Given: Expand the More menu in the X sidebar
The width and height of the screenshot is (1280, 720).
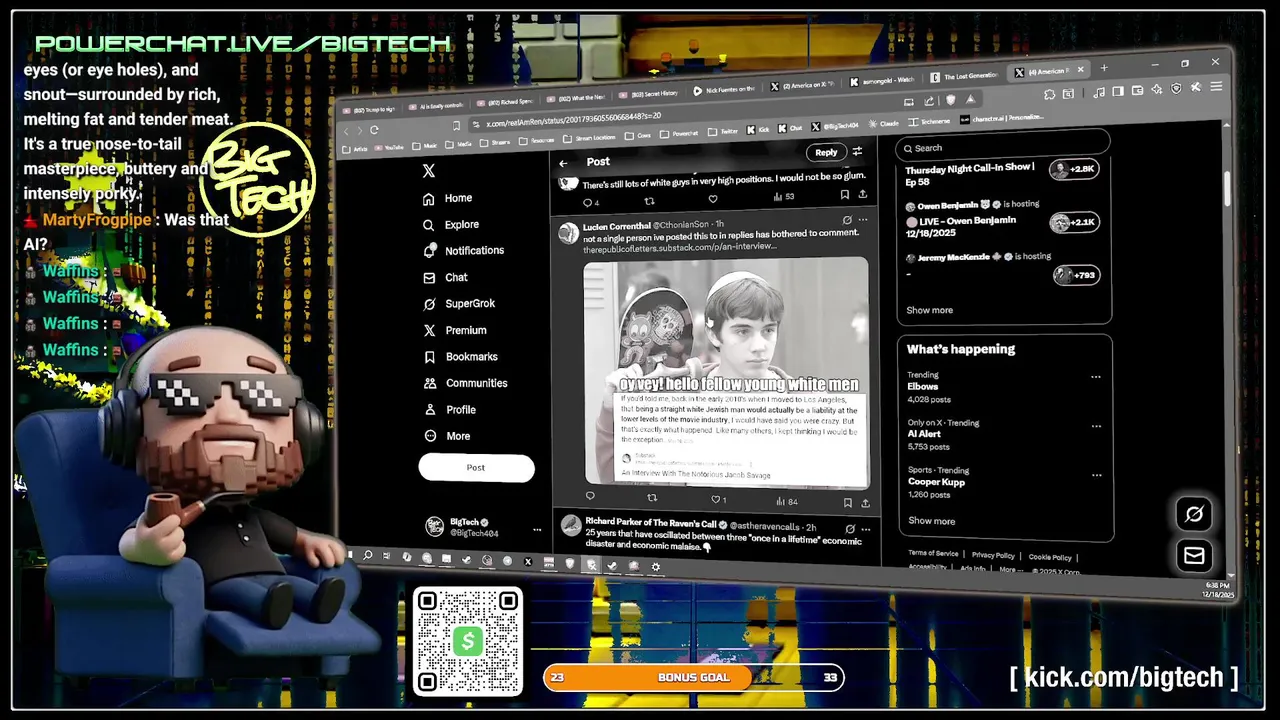Looking at the screenshot, I should [447, 436].
